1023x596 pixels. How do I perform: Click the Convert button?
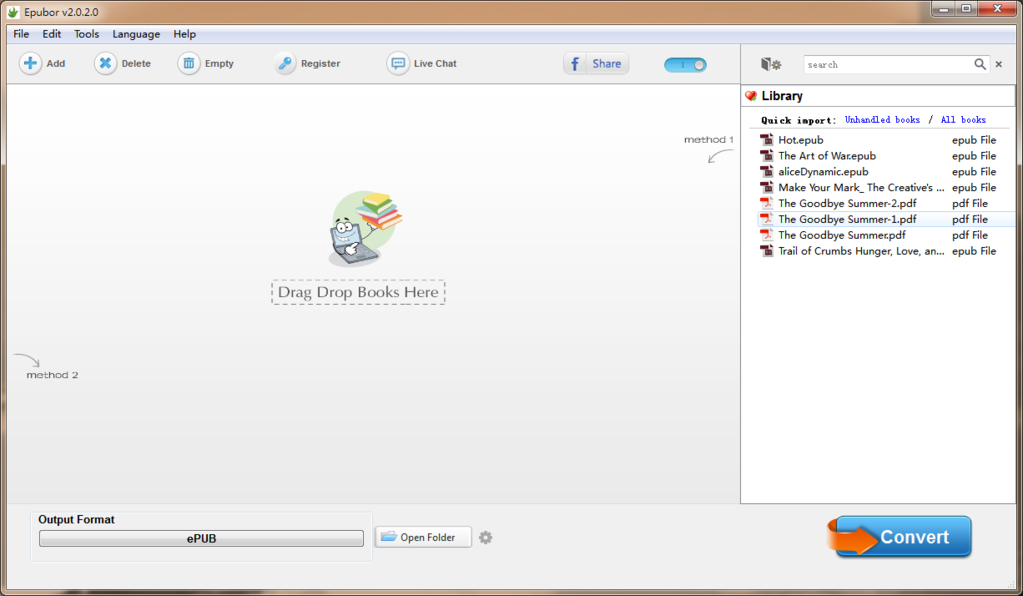900,537
